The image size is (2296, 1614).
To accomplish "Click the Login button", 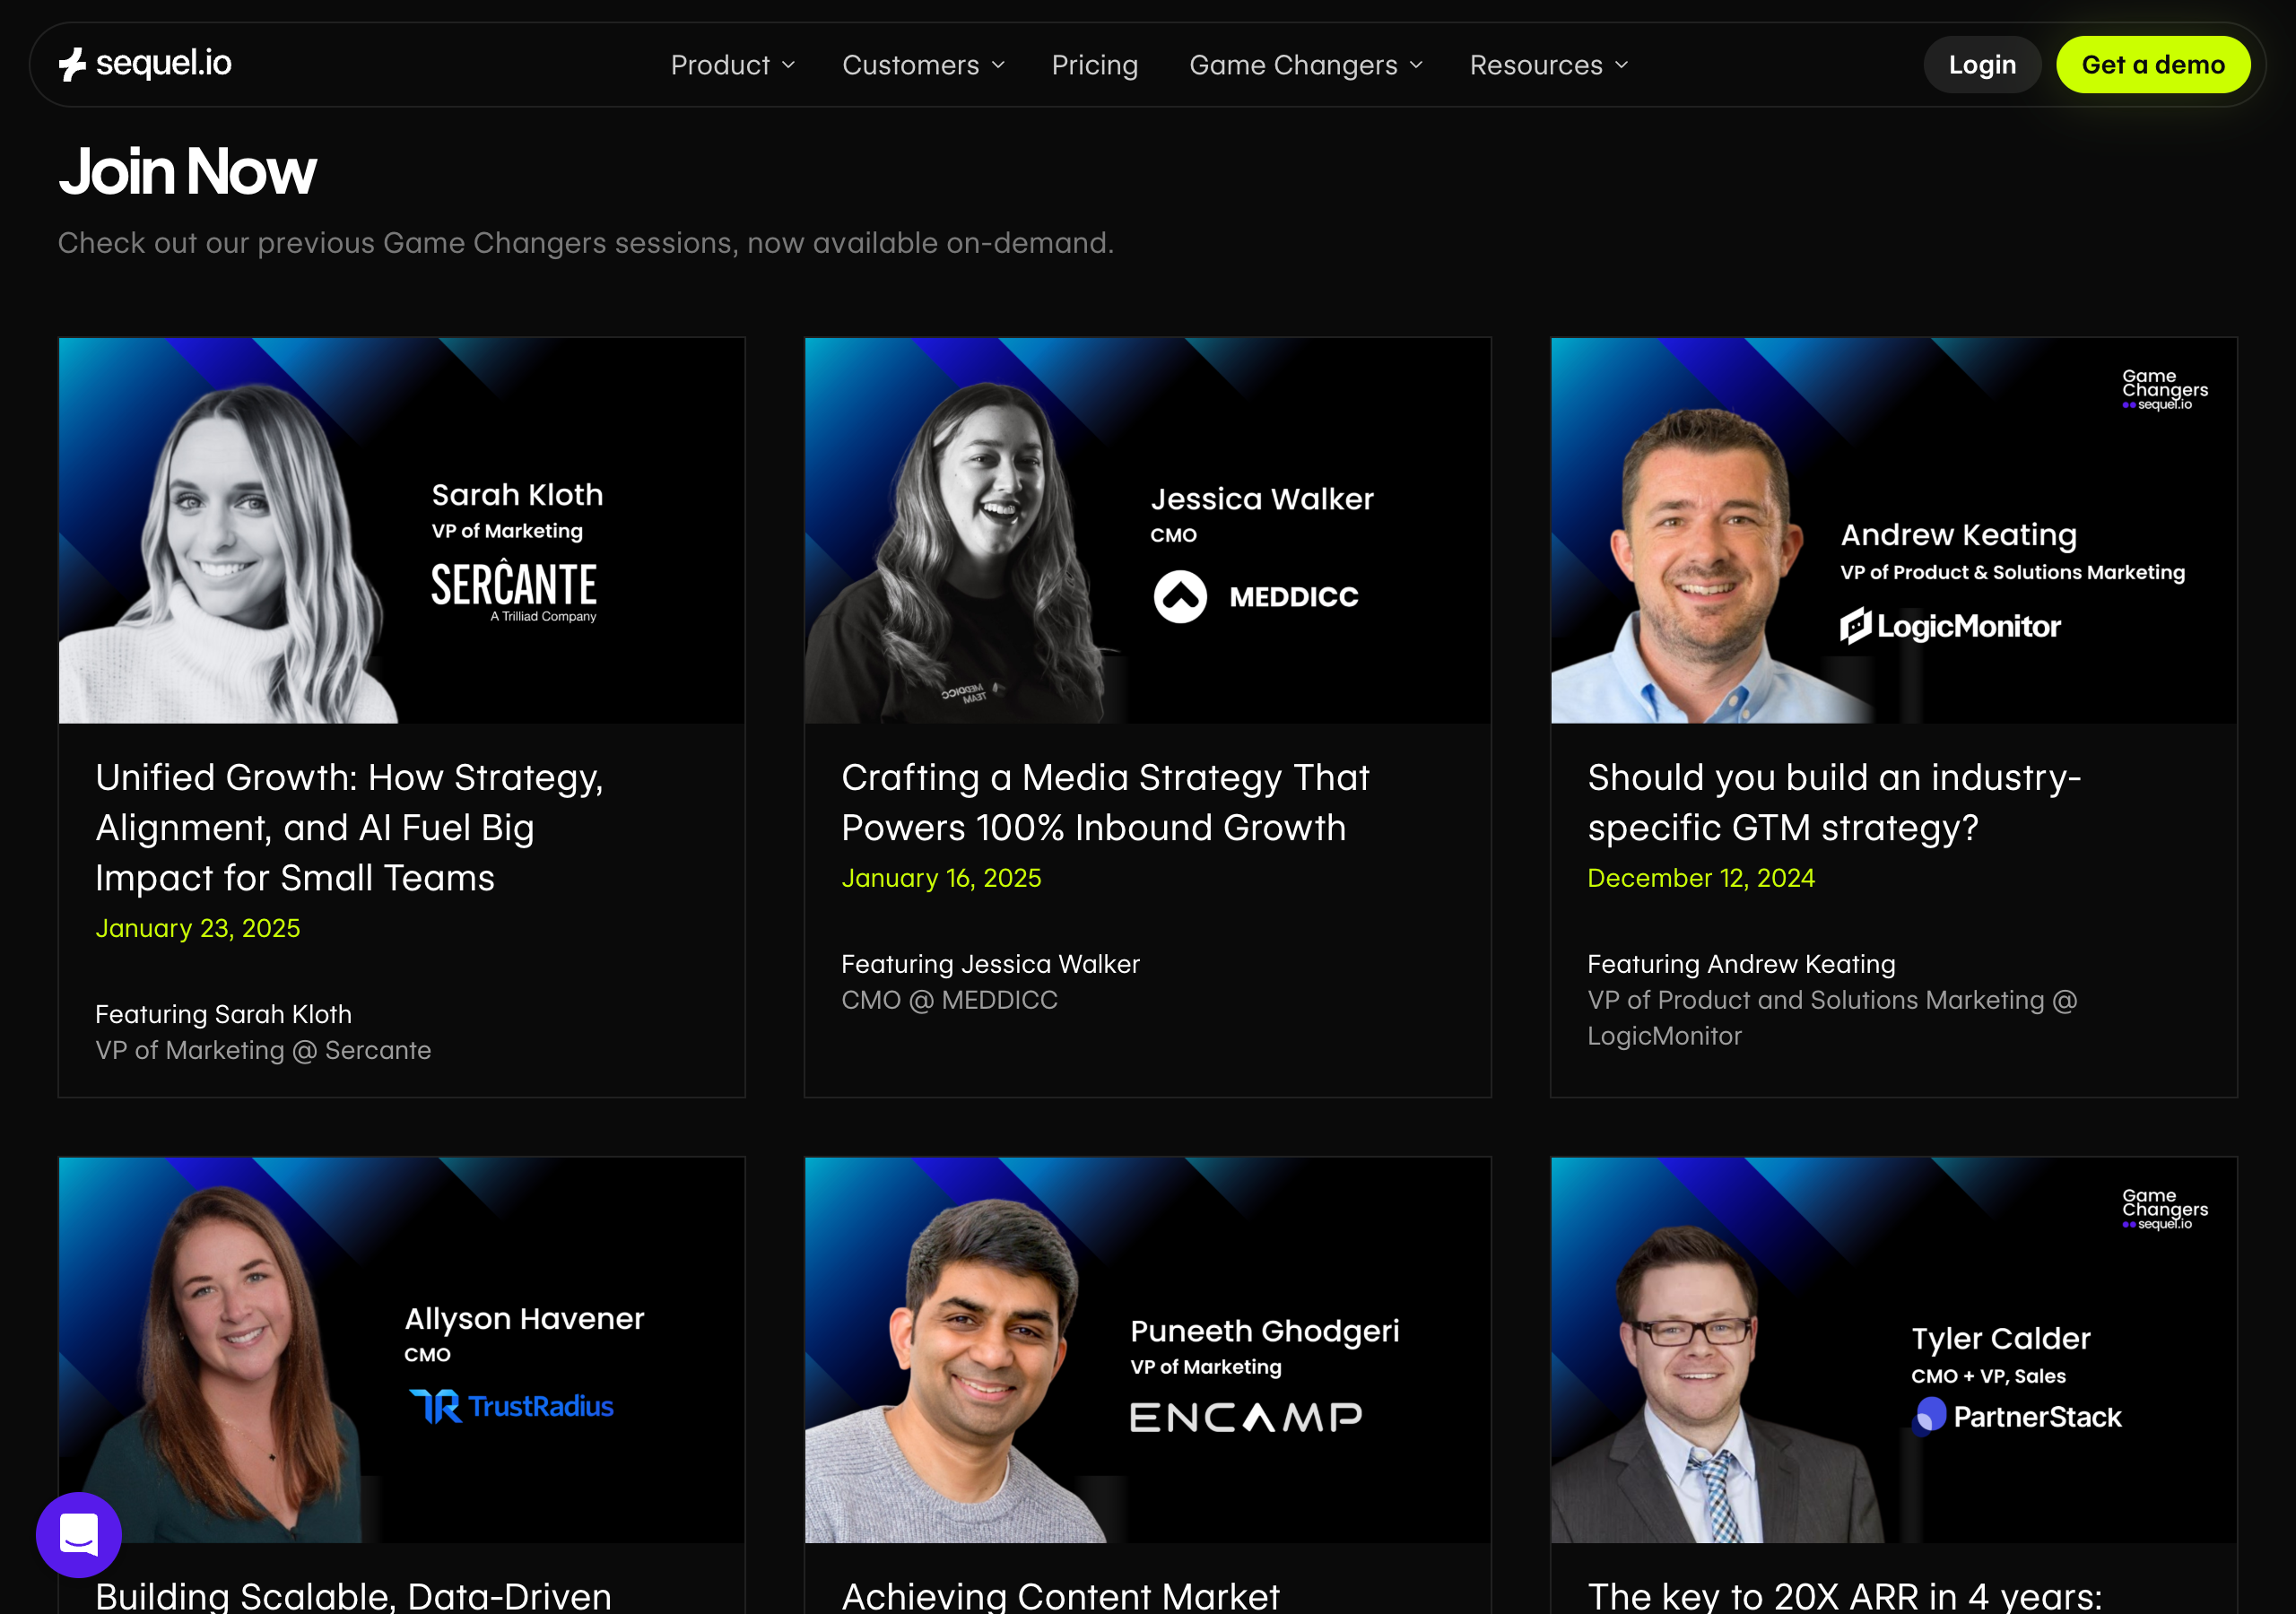I will [1982, 63].
